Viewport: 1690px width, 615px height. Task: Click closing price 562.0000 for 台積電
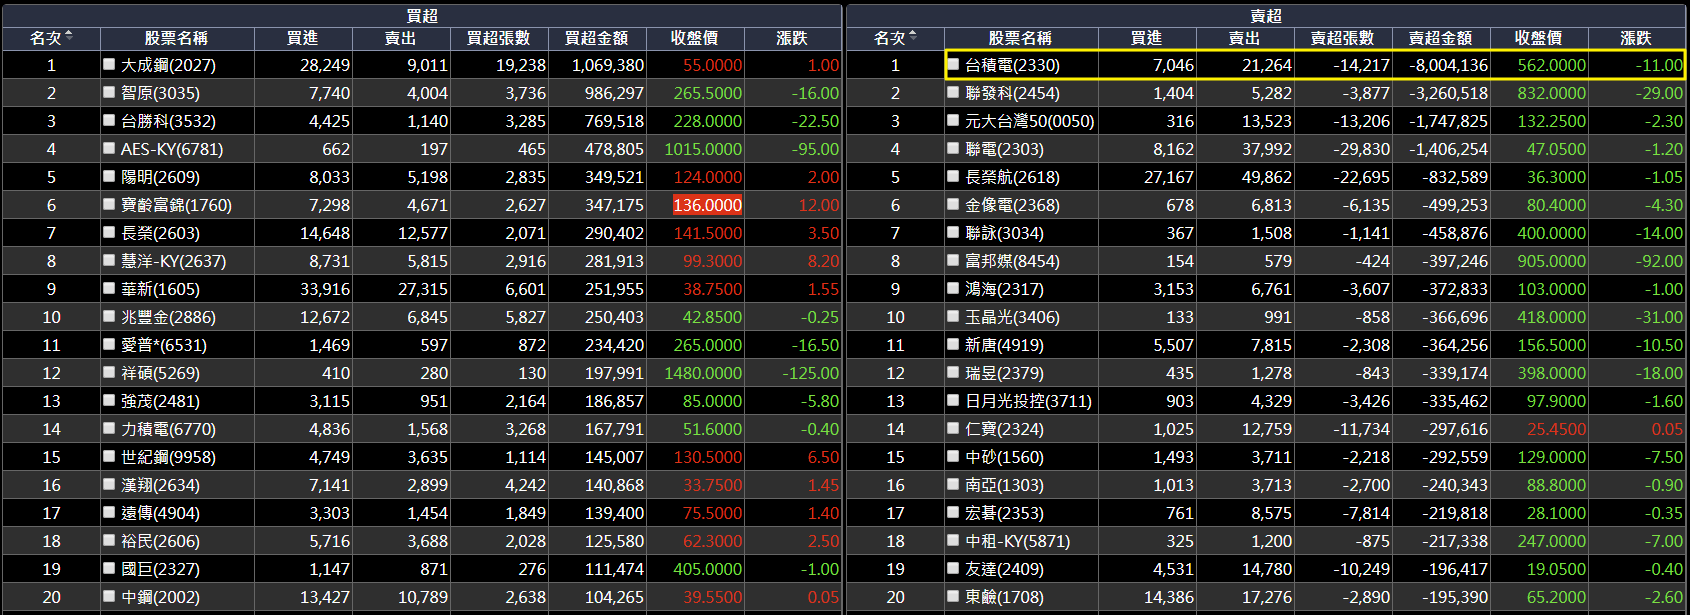pos(1551,65)
